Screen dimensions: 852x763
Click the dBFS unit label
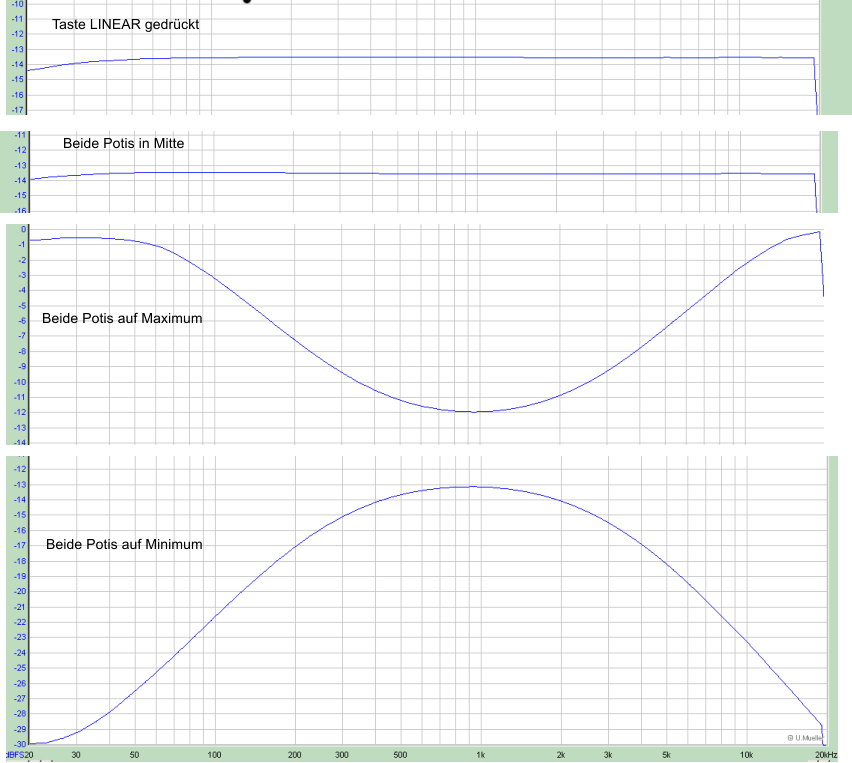13,754
